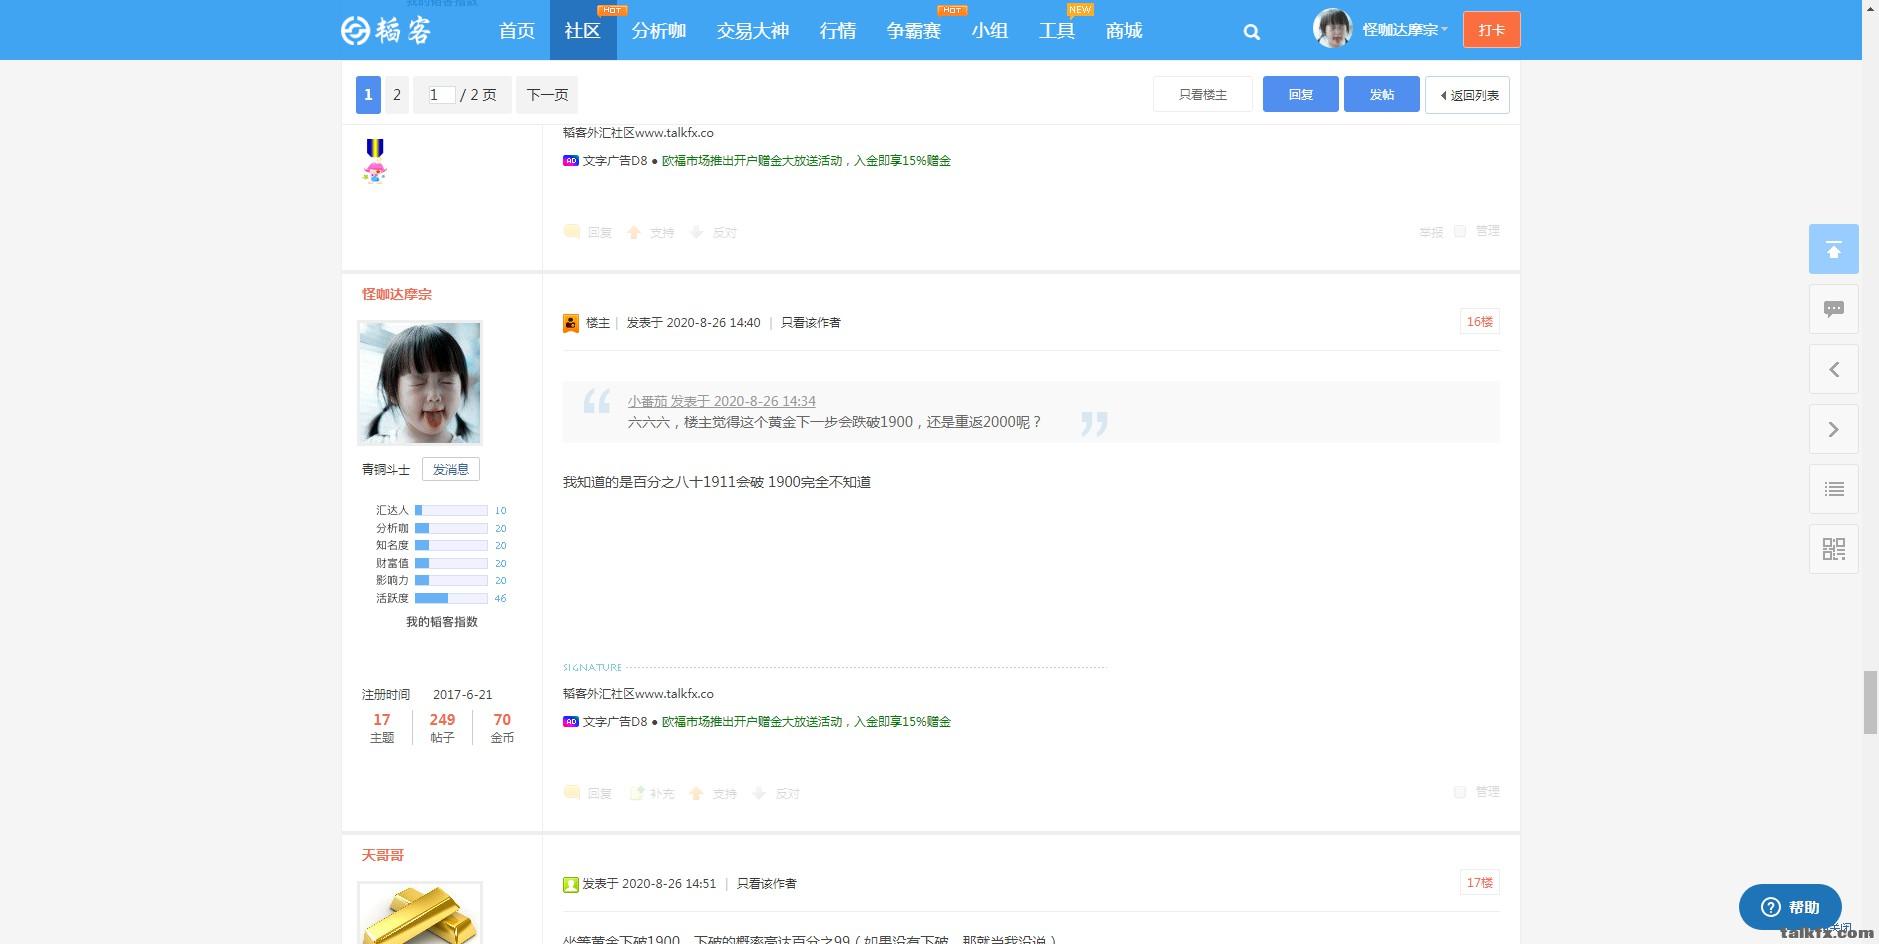Click the oppose down-arrow on floor 15
The width and height of the screenshot is (1879, 944).
(697, 232)
